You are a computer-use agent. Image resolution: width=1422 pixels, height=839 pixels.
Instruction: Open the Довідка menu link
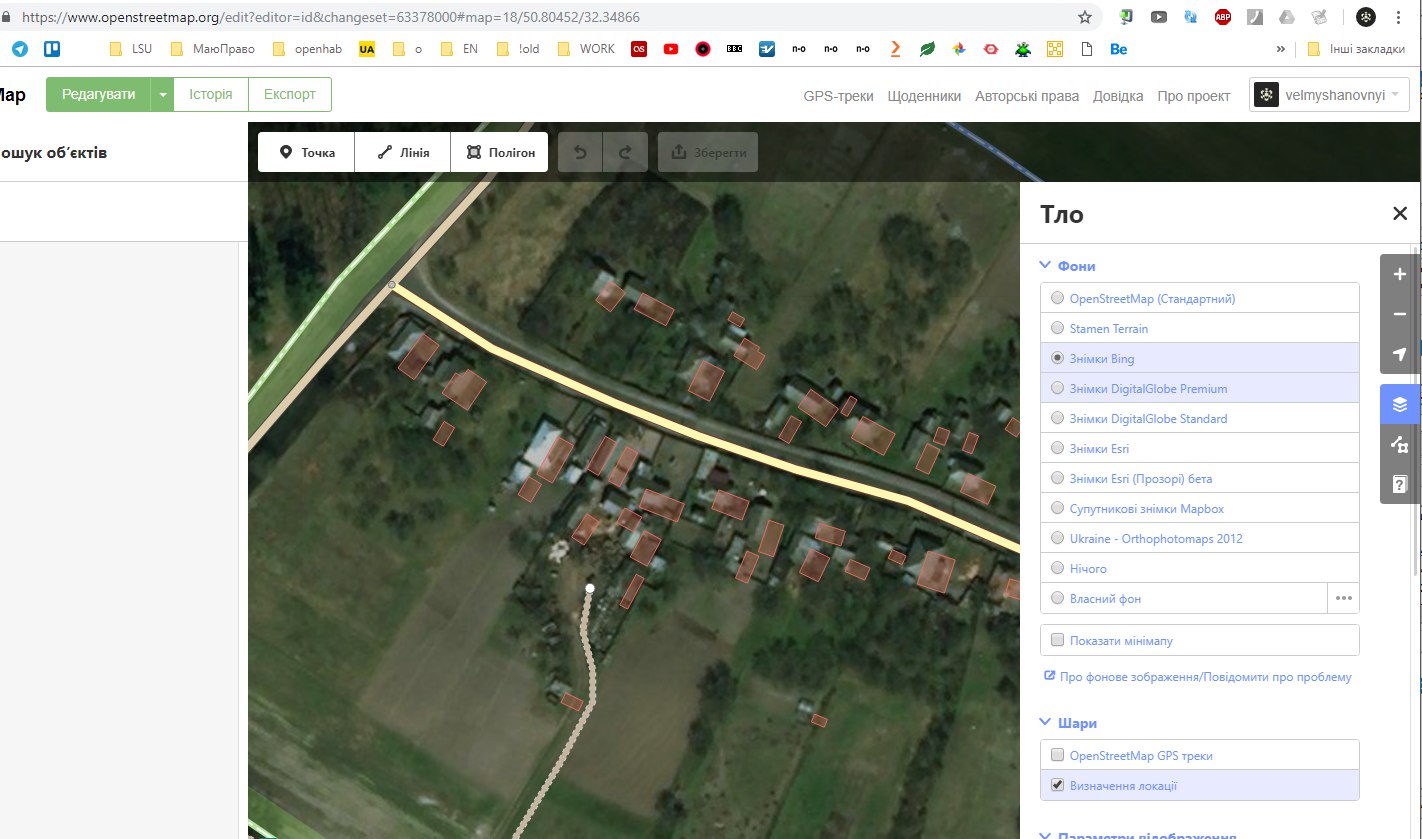click(1118, 96)
